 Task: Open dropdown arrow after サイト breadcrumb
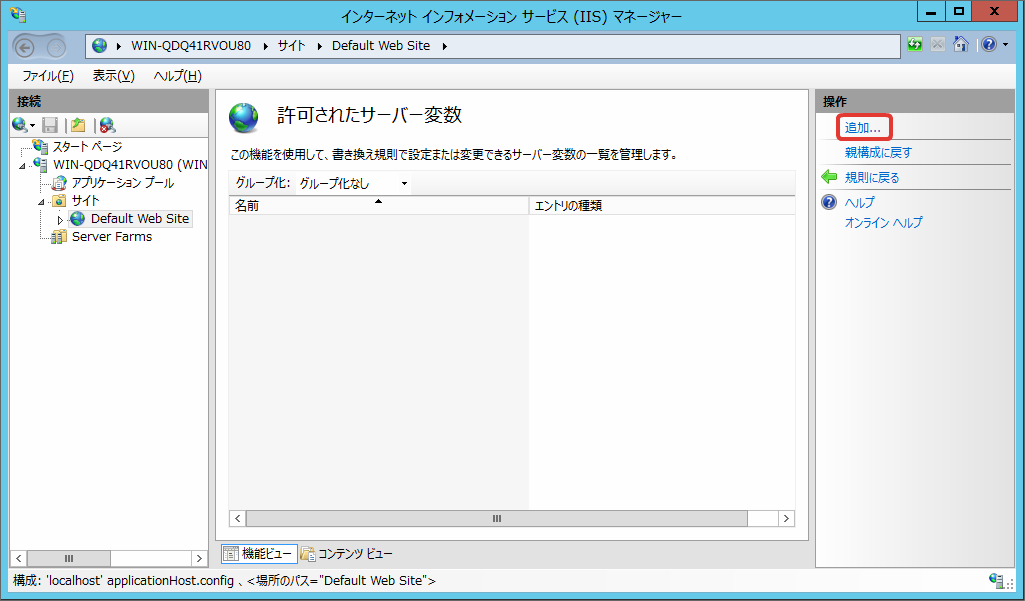(320, 46)
